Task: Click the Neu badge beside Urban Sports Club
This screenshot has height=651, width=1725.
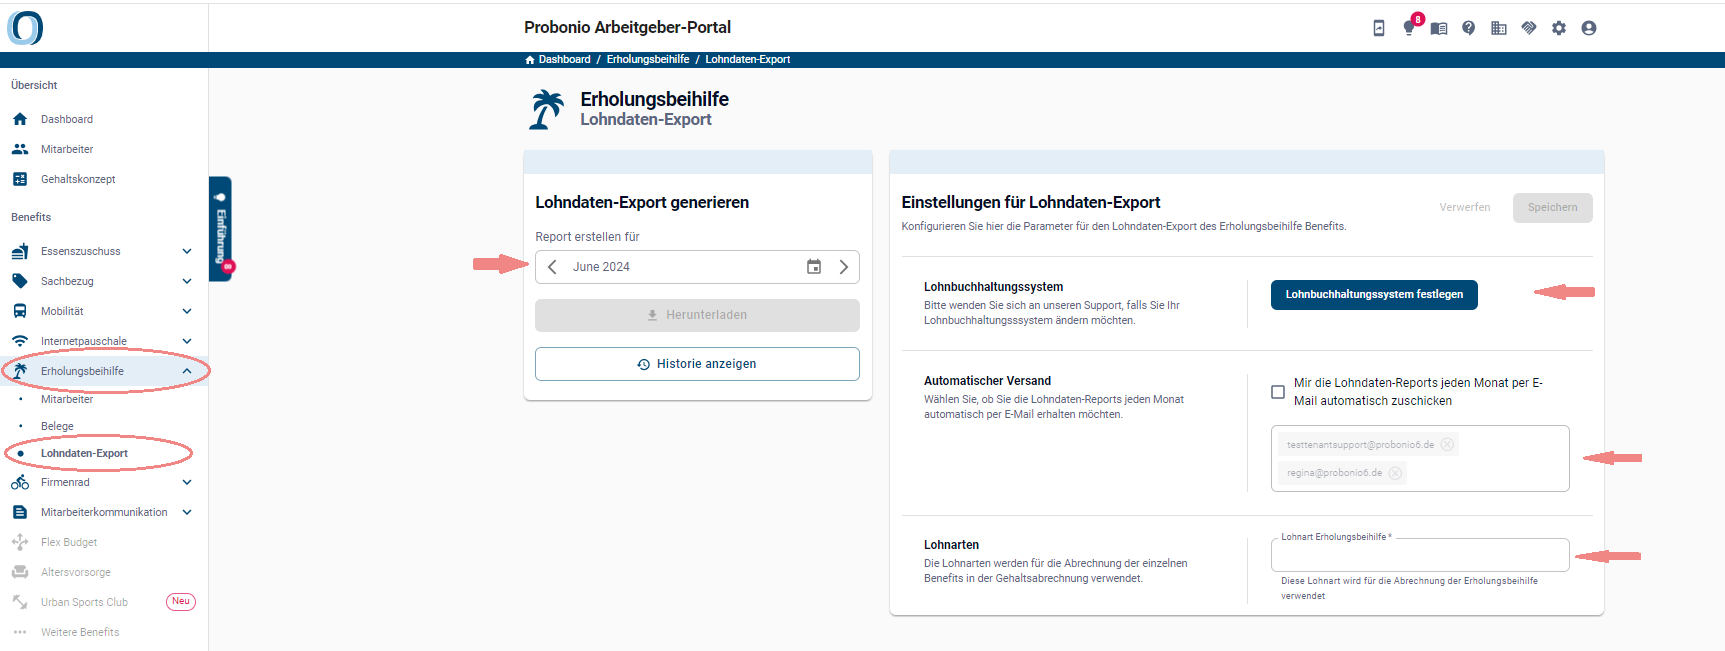Action: (181, 602)
